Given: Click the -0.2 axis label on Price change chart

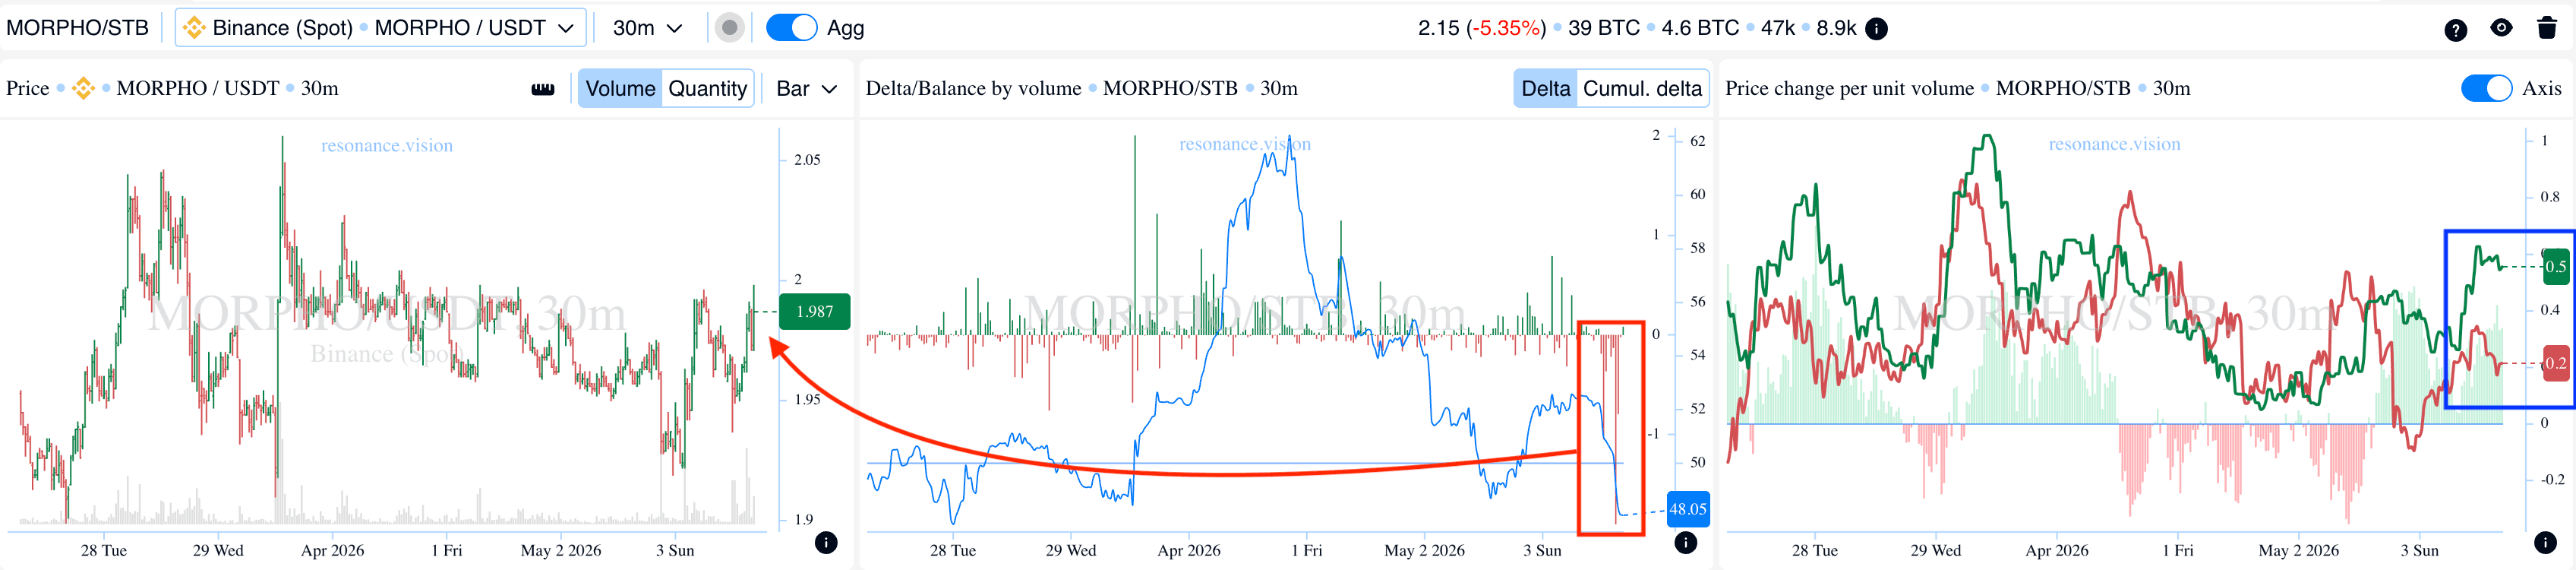Looking at the screenshot, I should pos(2552,479).
